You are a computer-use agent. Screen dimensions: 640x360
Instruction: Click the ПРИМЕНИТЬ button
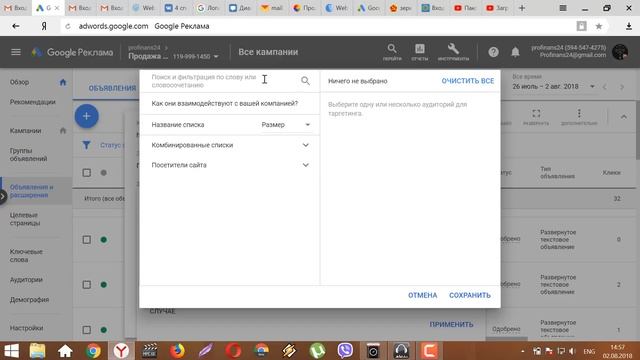click(x=451, y=324)
